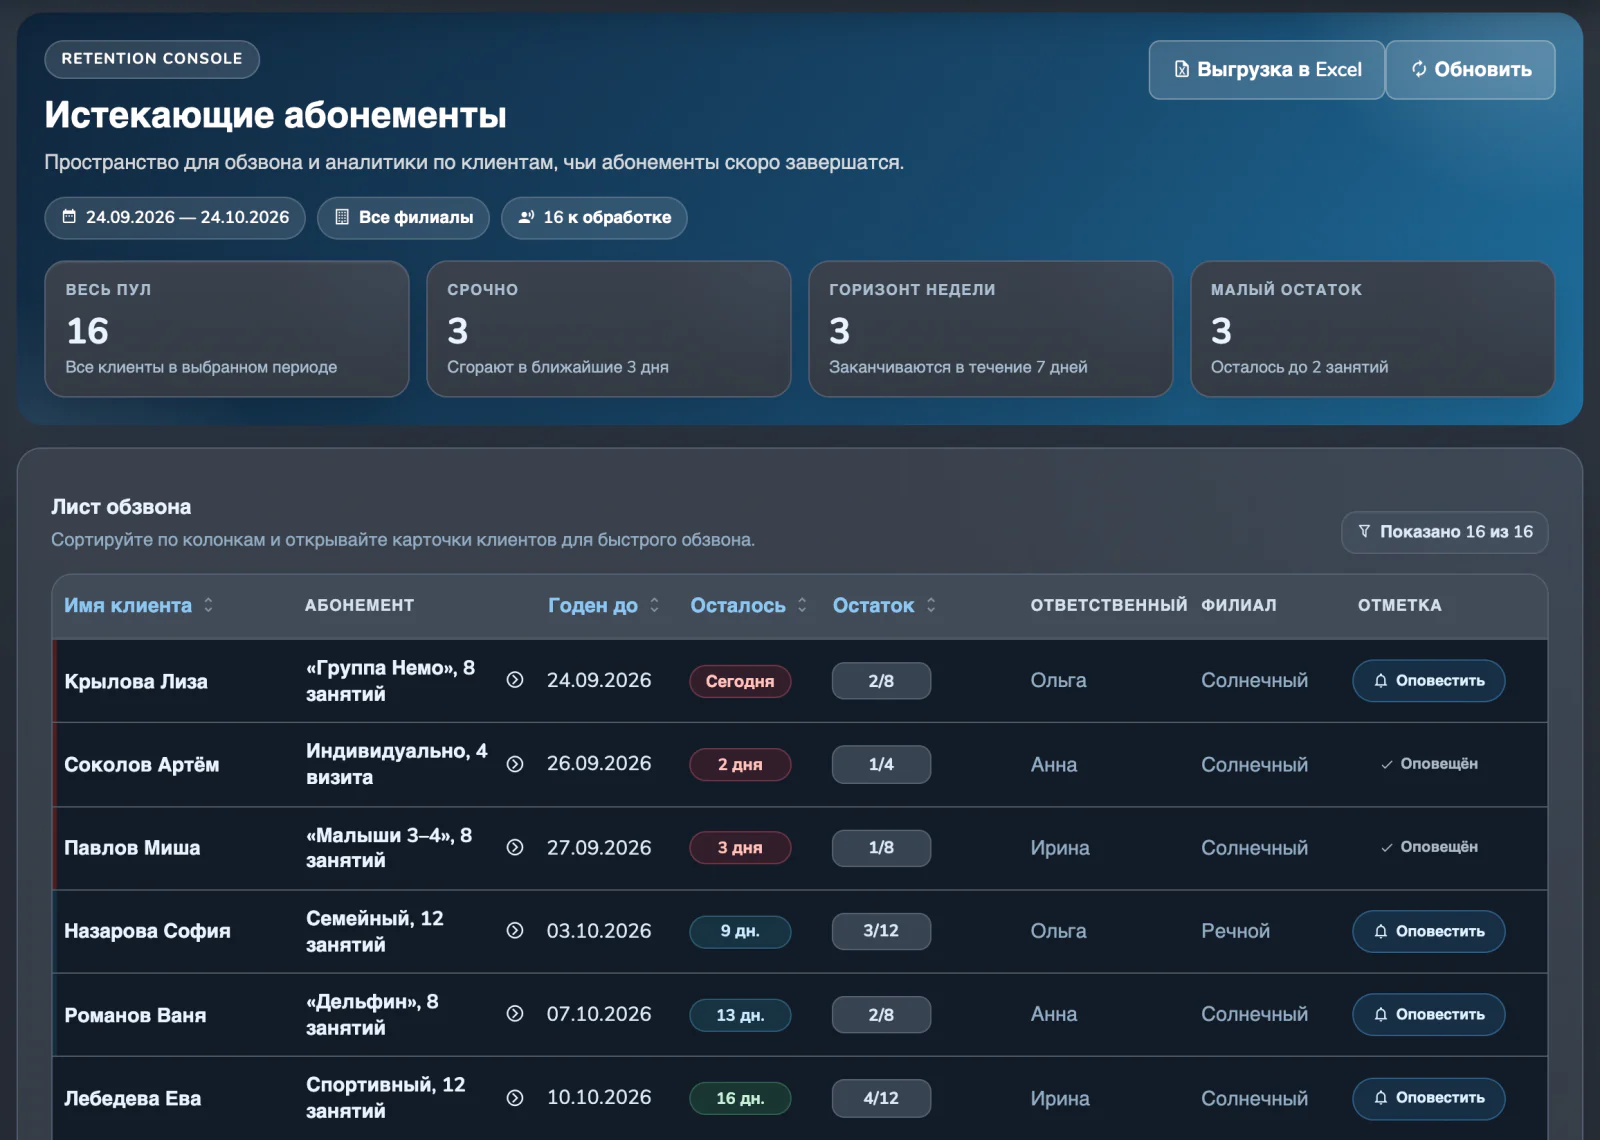The width and height of the screenshot is (1600, 1140).
Task: Select the Срочно summary card
Action: coord(609,329)
